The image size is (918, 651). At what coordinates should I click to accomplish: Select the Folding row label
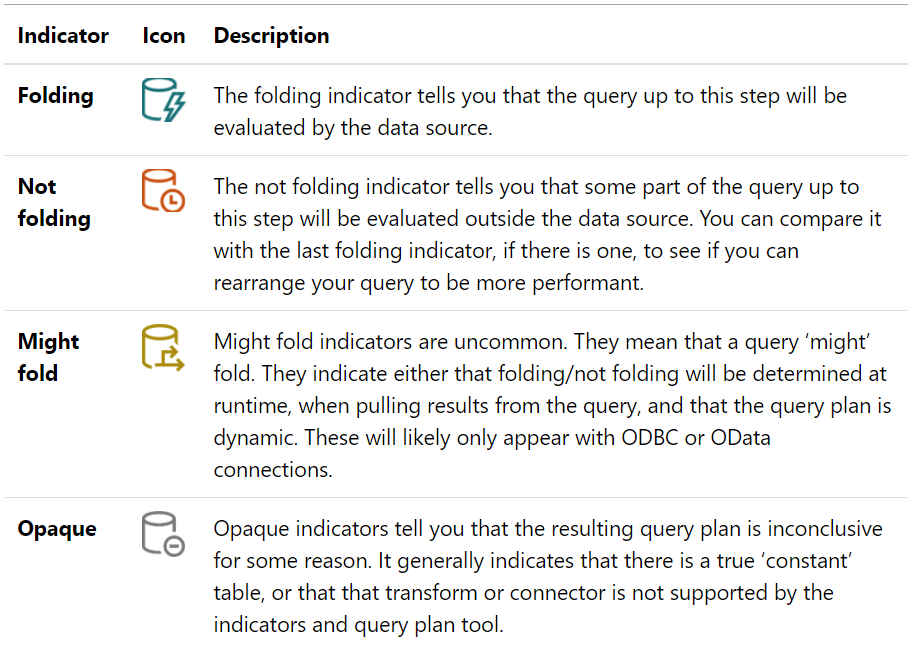click(x=56, y=96)
